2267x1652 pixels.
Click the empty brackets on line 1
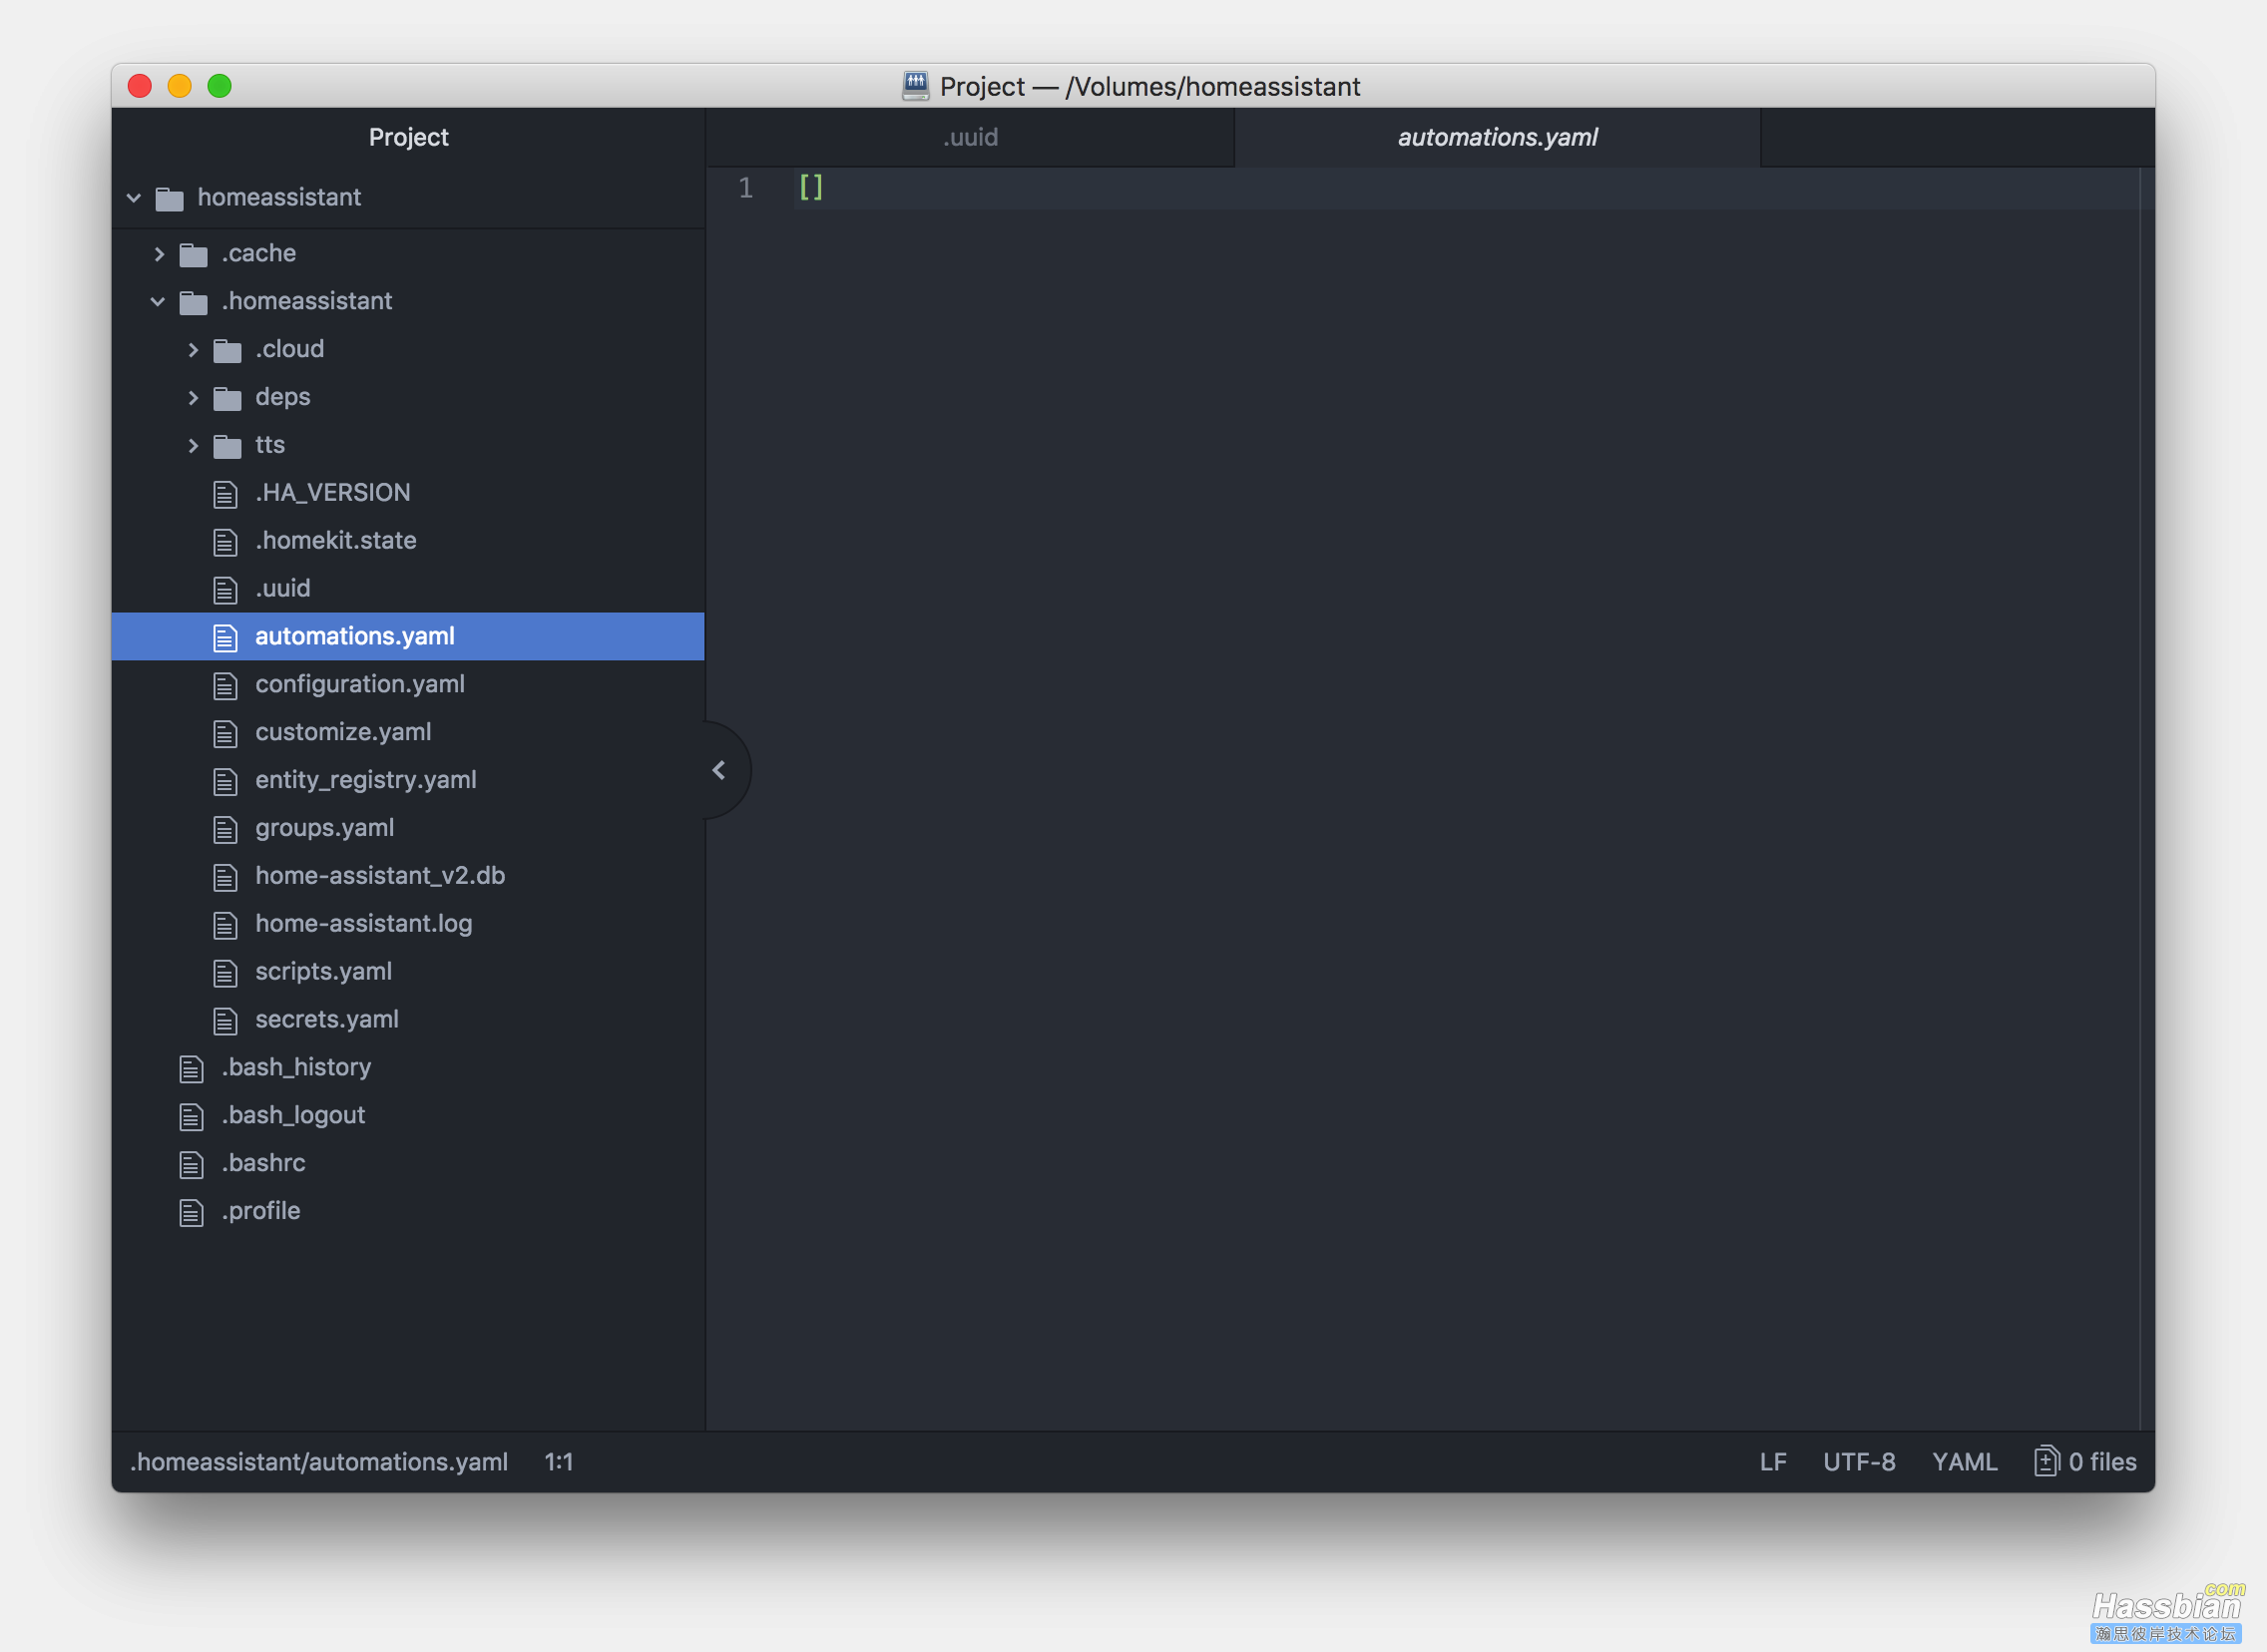(811, 187)
